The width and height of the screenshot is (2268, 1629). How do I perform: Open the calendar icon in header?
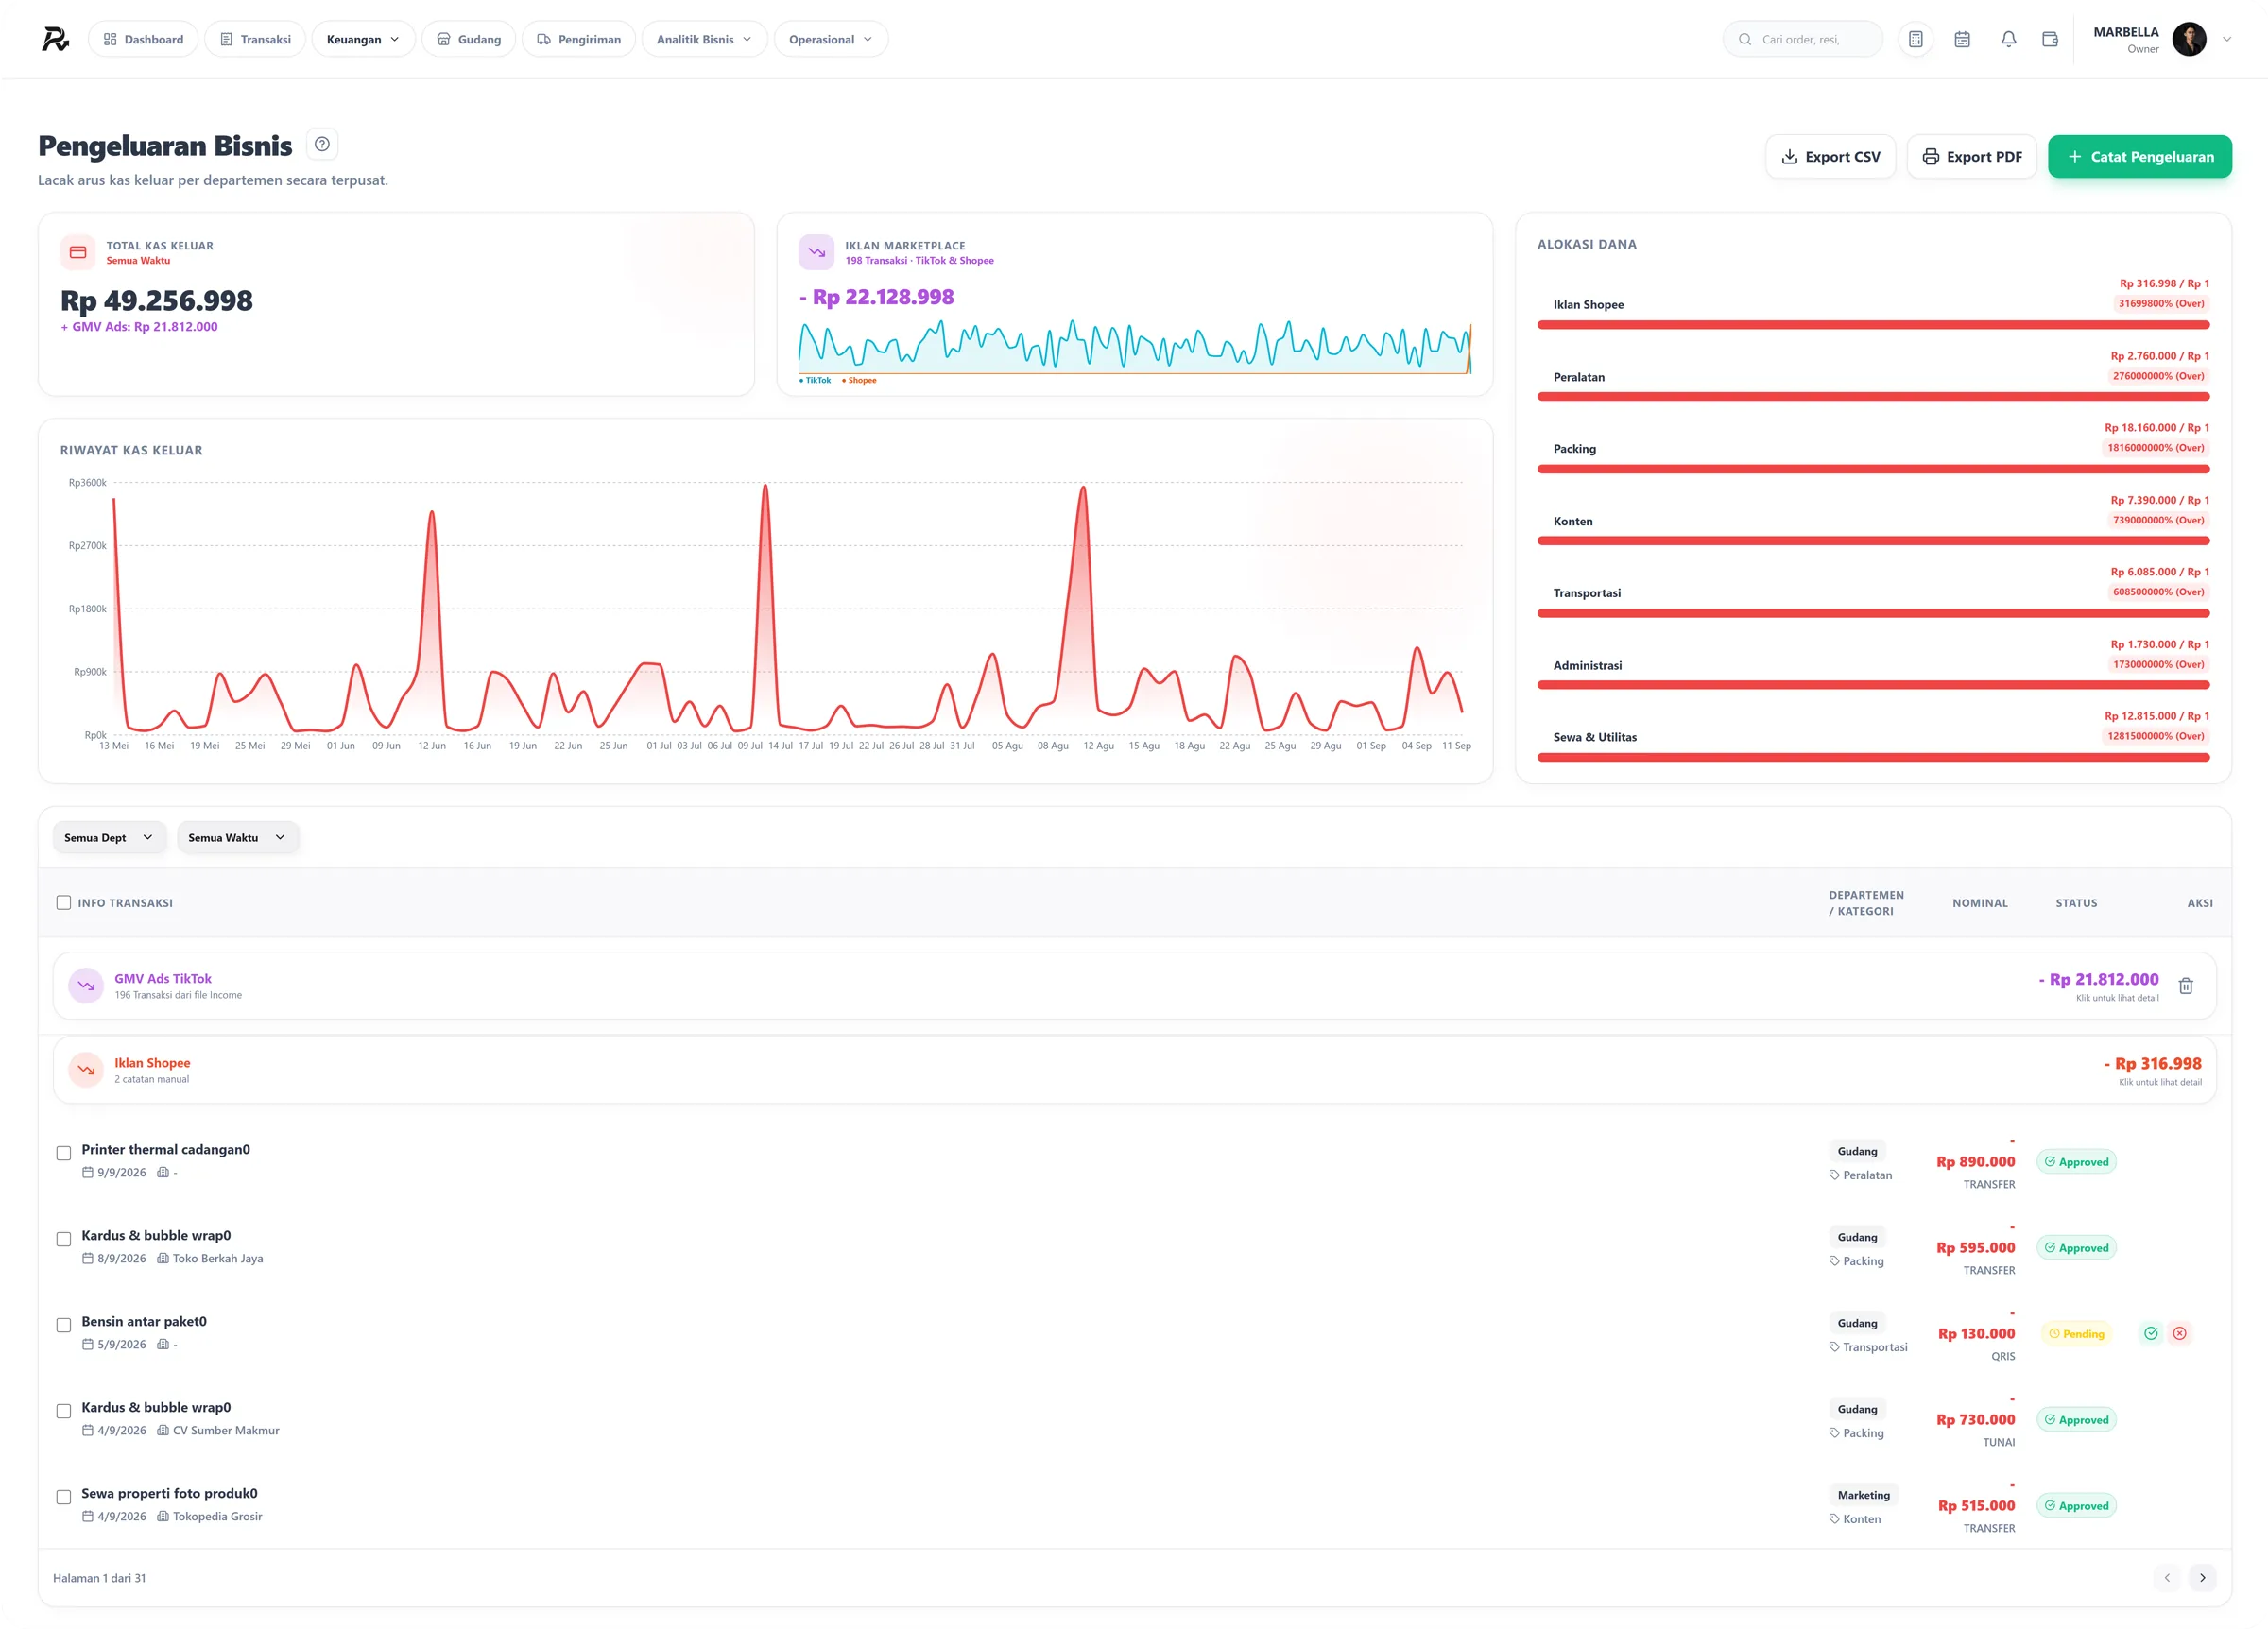pos(1962,39)
